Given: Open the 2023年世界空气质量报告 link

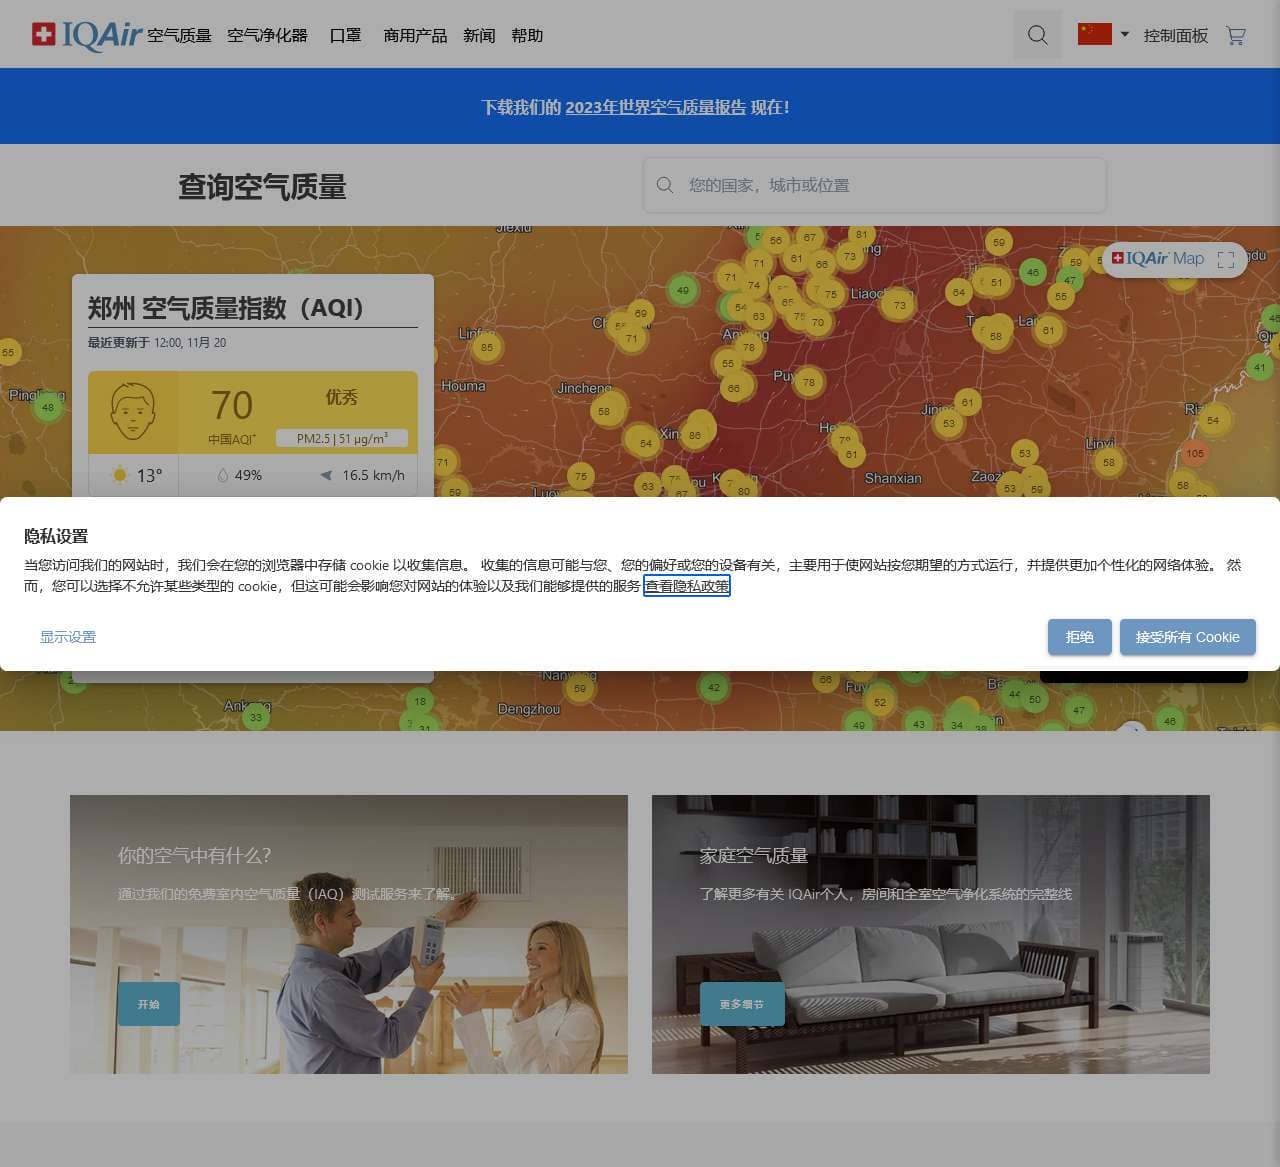Looking at the screenshot, I should coord(655,107).
